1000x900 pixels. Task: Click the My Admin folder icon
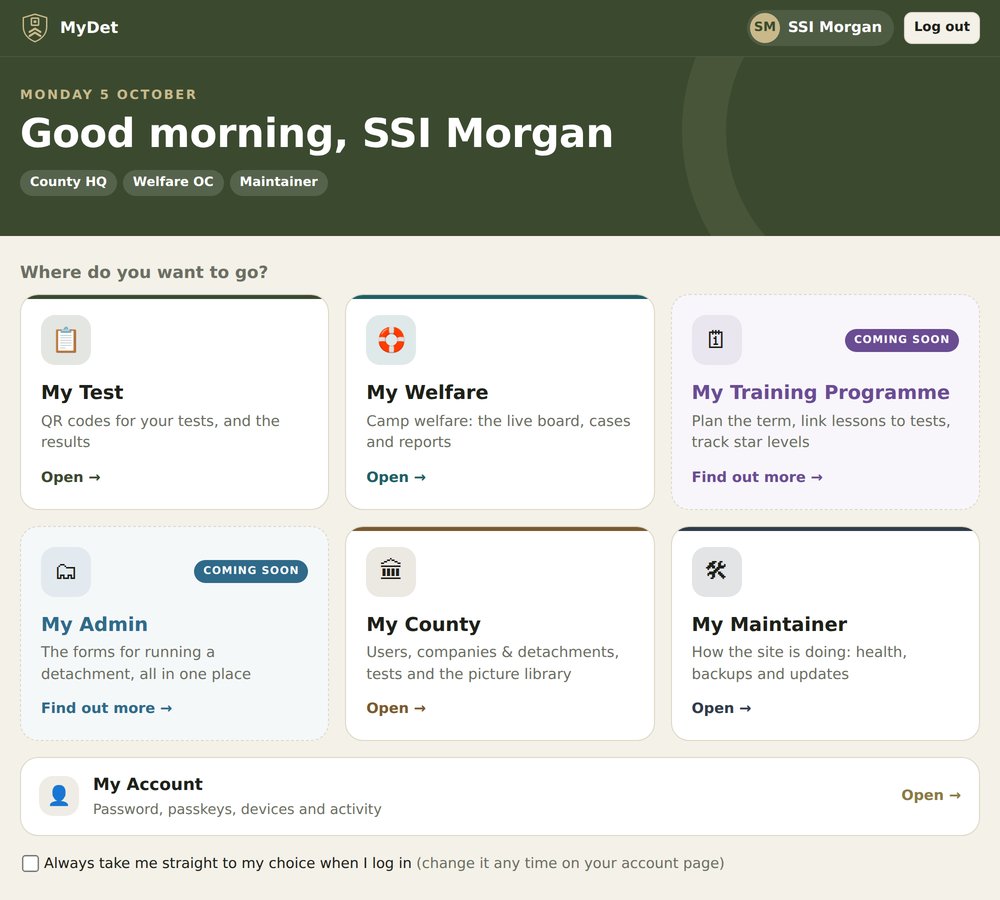click(66, 572)
